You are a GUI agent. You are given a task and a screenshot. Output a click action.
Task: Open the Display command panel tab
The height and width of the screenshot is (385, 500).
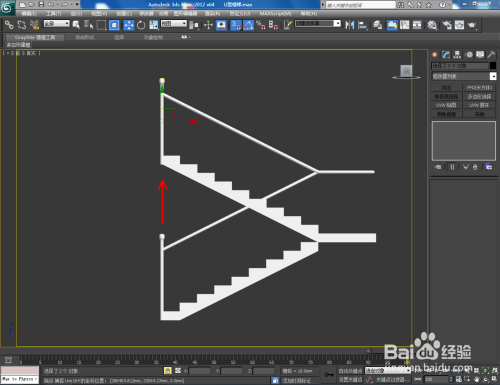click(480, 55)
